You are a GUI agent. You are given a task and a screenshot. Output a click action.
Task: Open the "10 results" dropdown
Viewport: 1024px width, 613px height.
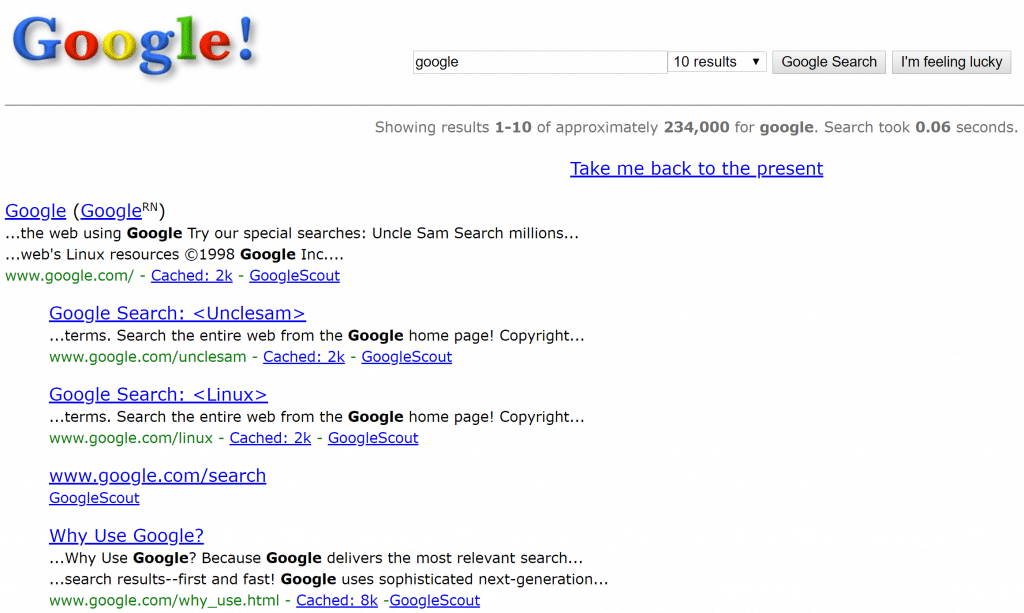click(716, 62)
